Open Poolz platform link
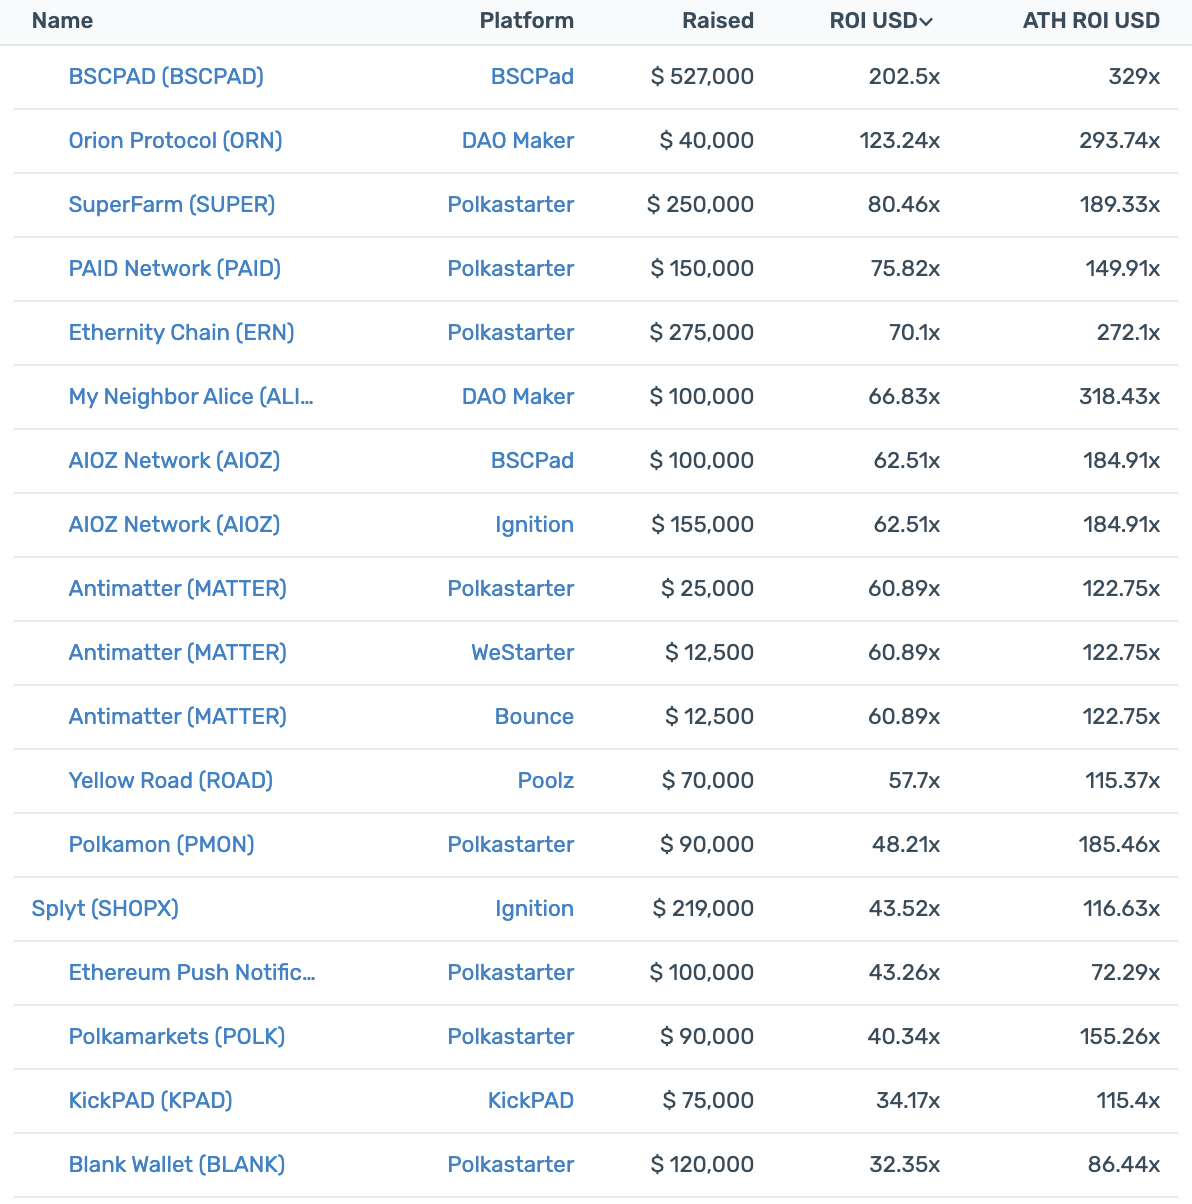Screen dimensions: 1192x1204 (546, 780)
